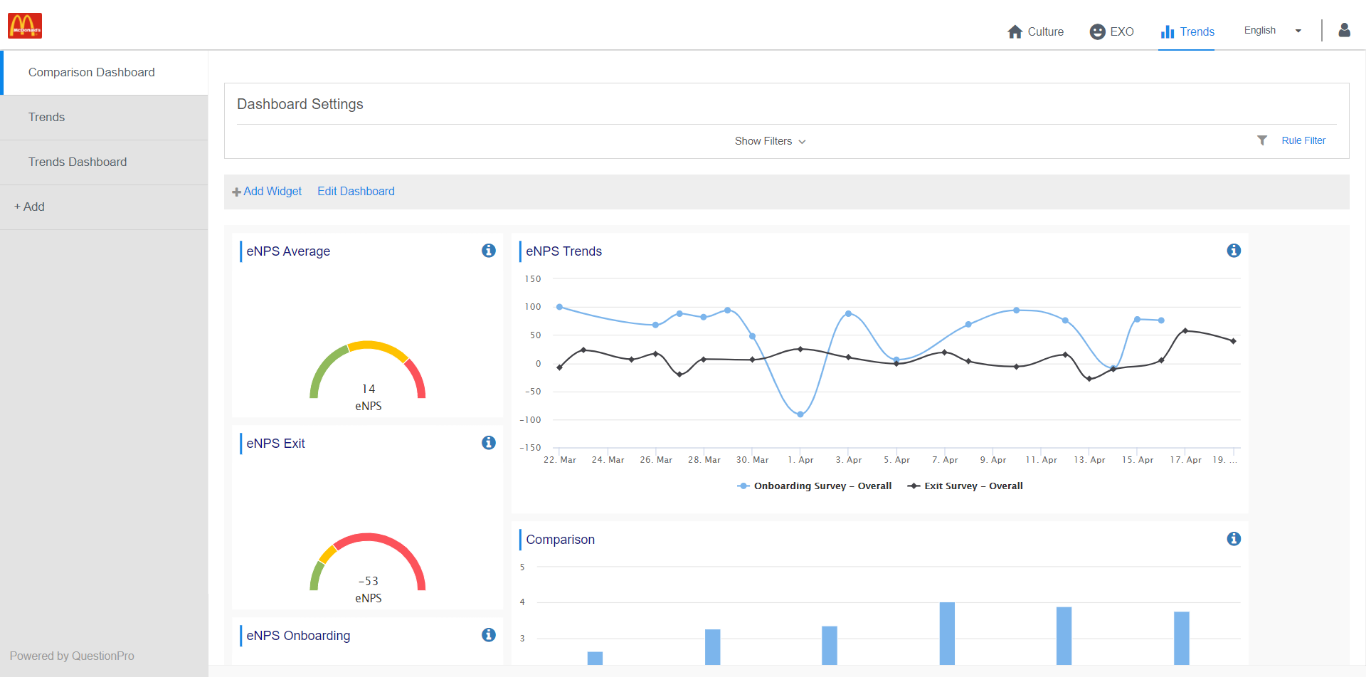Switch to the EXO tab
Image resolution: width=1366 pixels, height=677 pixels.
[1111, 32]
